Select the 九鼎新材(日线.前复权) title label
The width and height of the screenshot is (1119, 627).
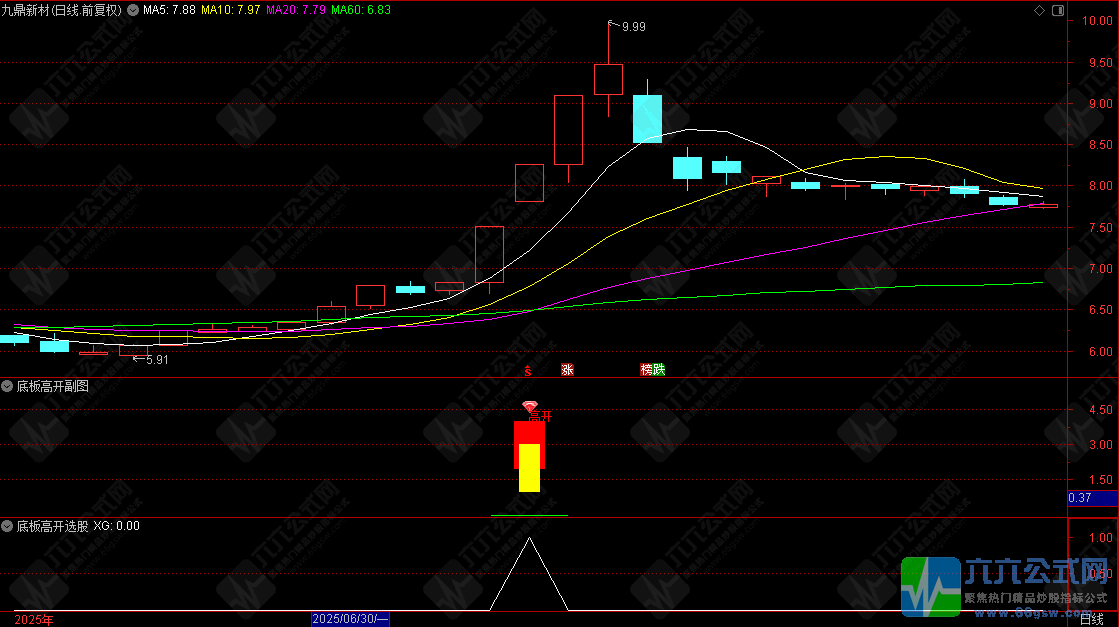pos(61,10)
